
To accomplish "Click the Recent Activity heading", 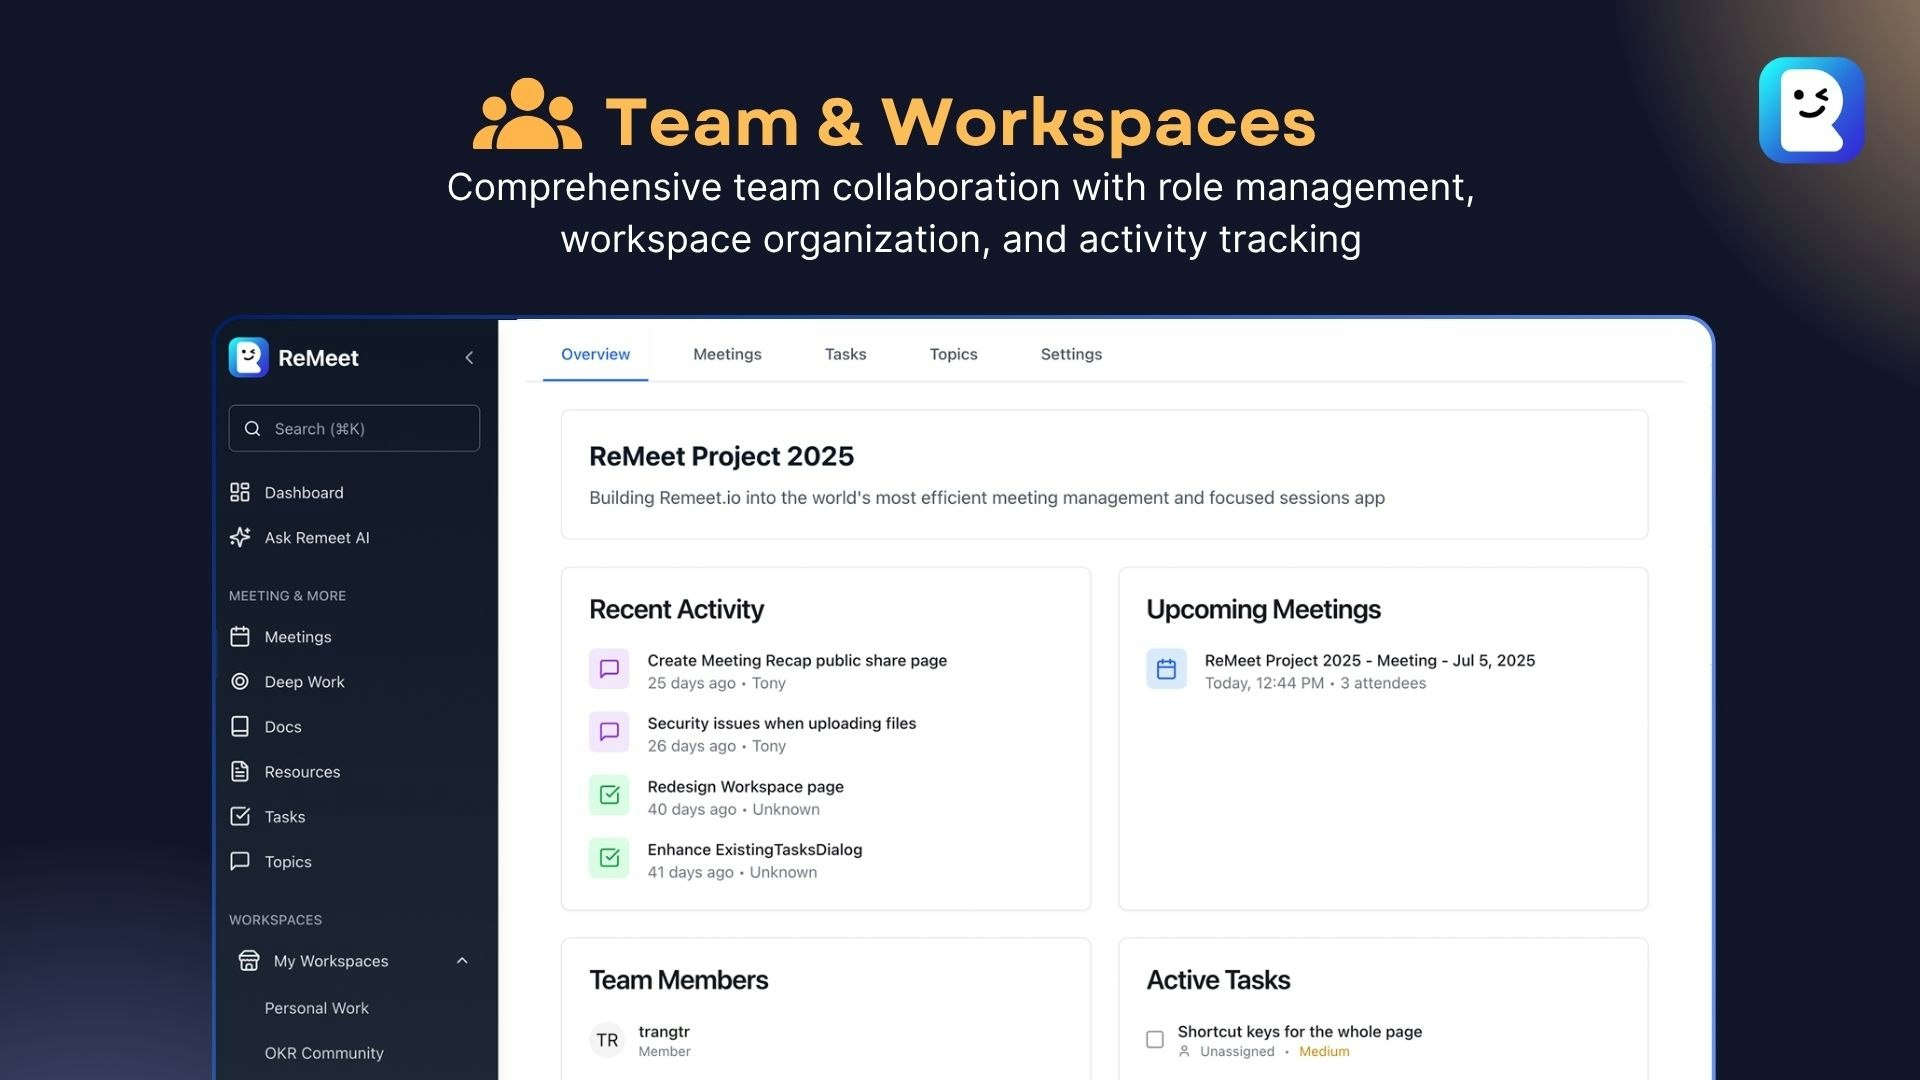I will pyautogui.click(x=676, y=609).
